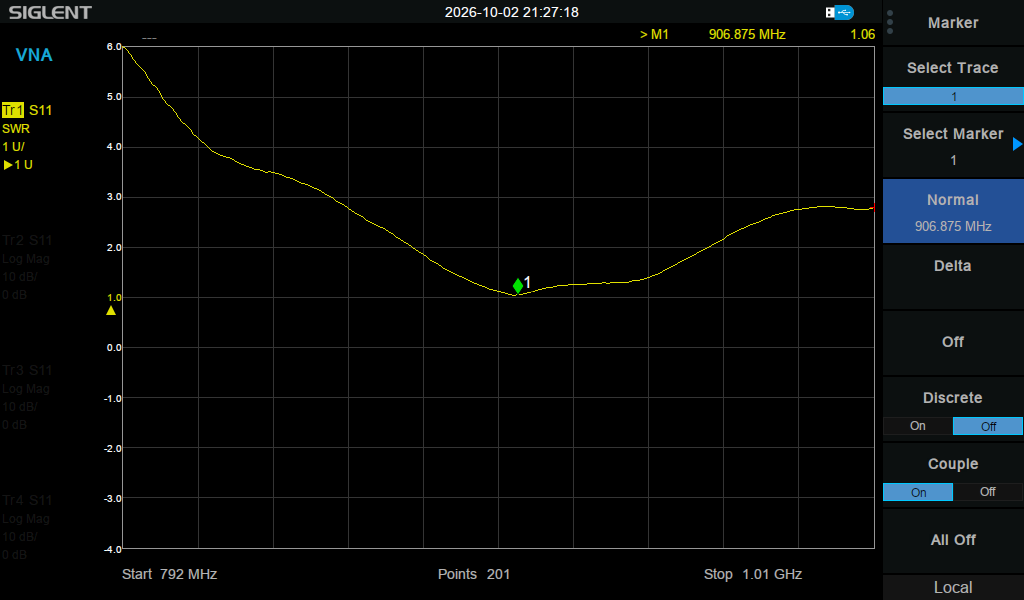
Task: Turn Discrete marker mode On
Action: coord(918,426)
